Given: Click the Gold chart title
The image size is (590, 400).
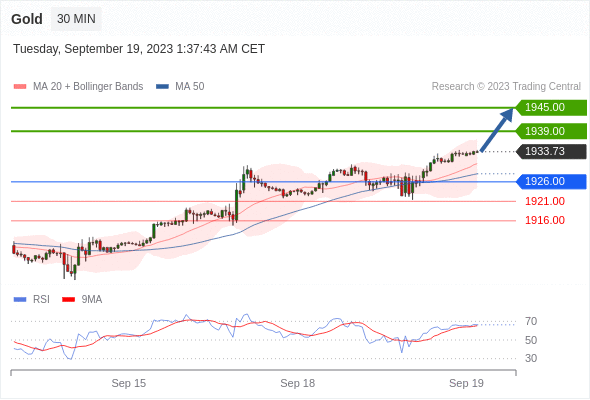Looking at the screenshot, I should pos(27,19).
